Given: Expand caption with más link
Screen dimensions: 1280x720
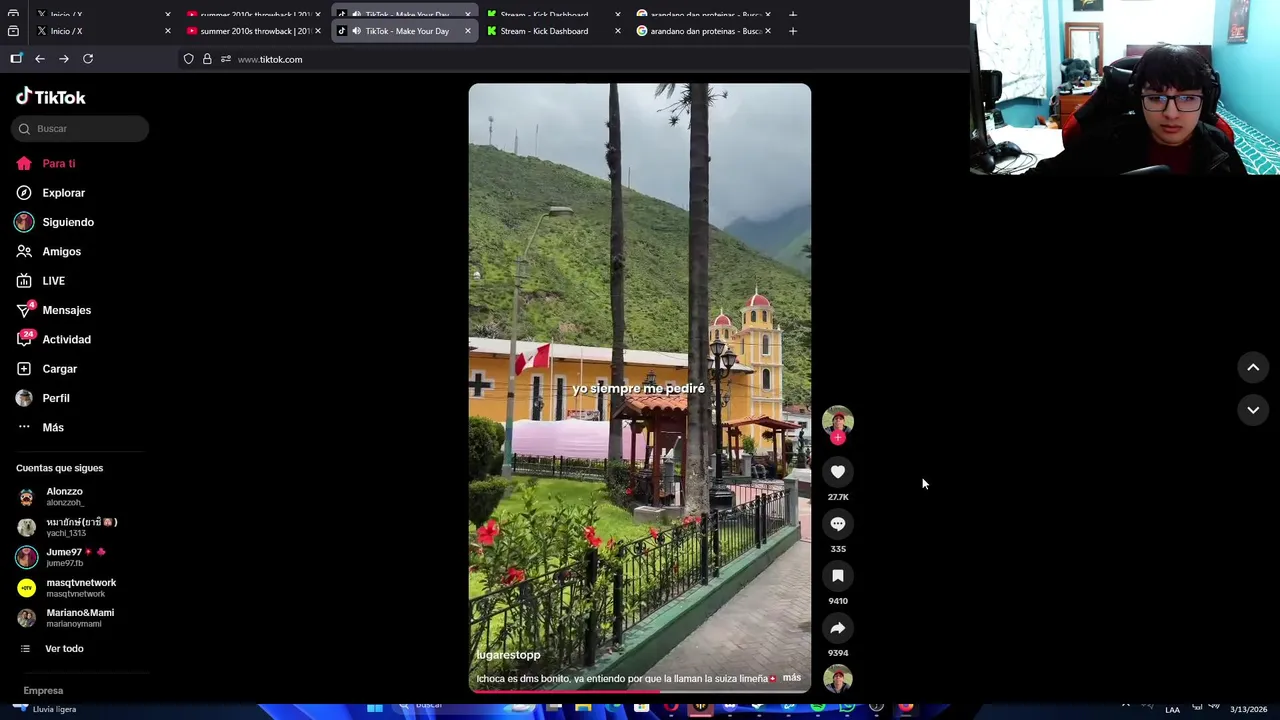Looking at the screenshot, I should (x=792, y=678).
